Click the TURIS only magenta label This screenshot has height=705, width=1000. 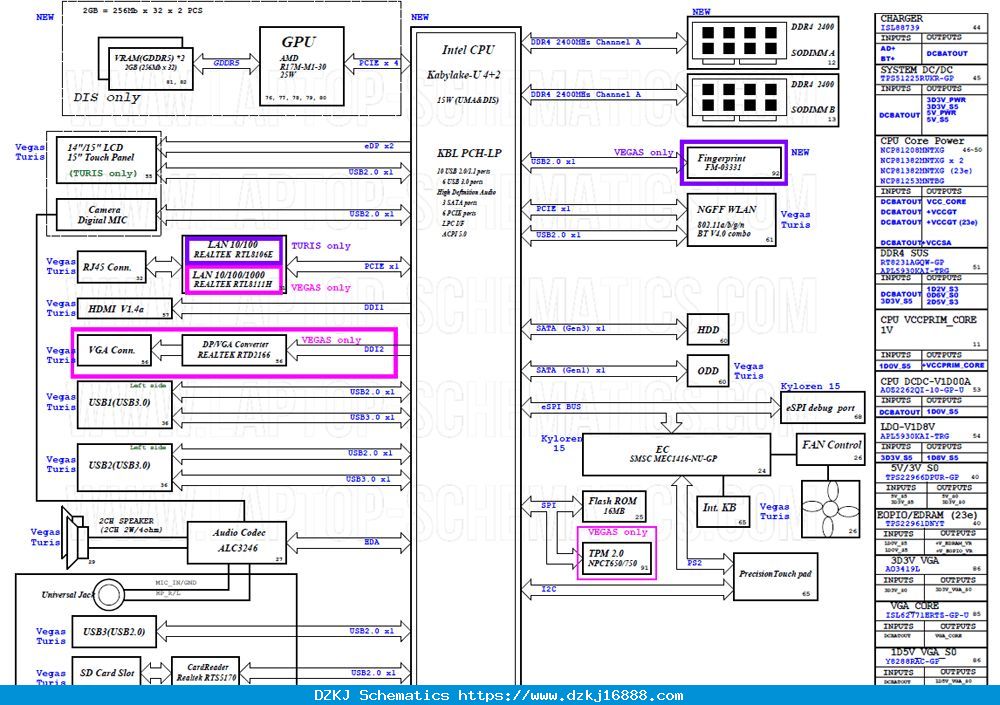click(321, 246)
